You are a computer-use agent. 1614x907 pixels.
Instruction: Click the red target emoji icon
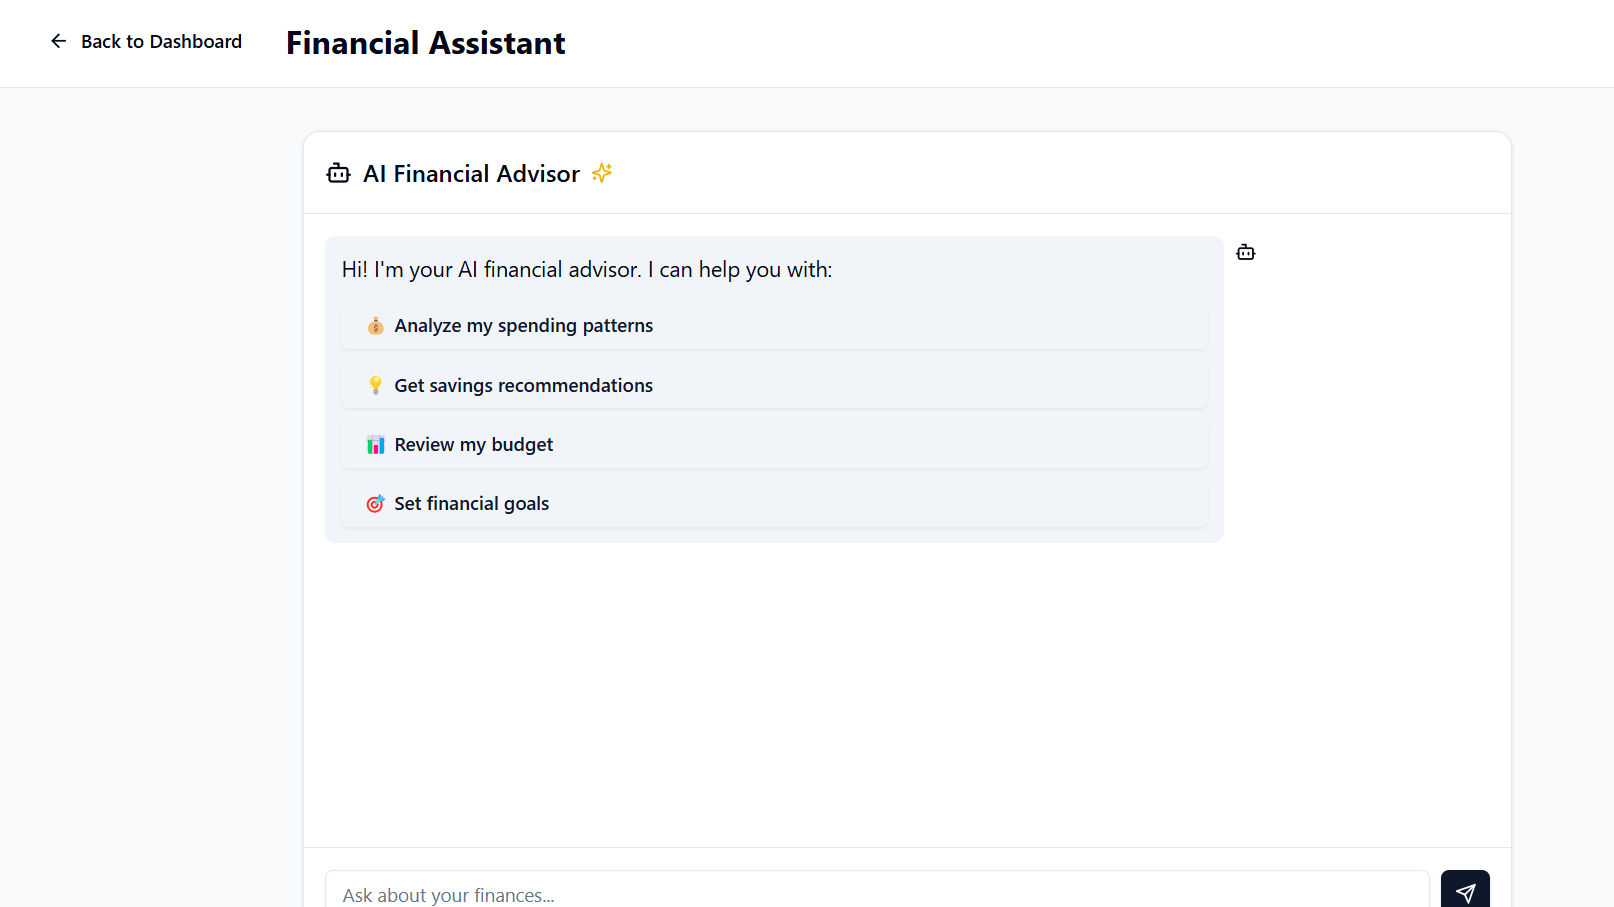click(x=376, y=504)
